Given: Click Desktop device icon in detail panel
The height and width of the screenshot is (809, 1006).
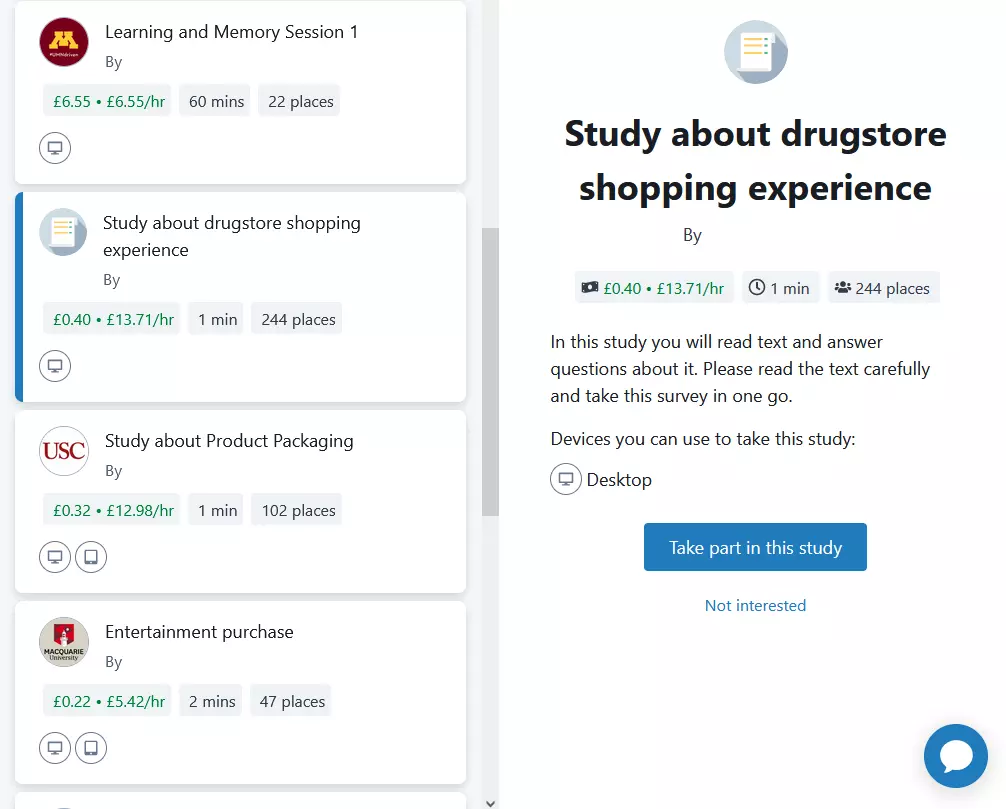Looking at the screenshot, I should (566, 479).
